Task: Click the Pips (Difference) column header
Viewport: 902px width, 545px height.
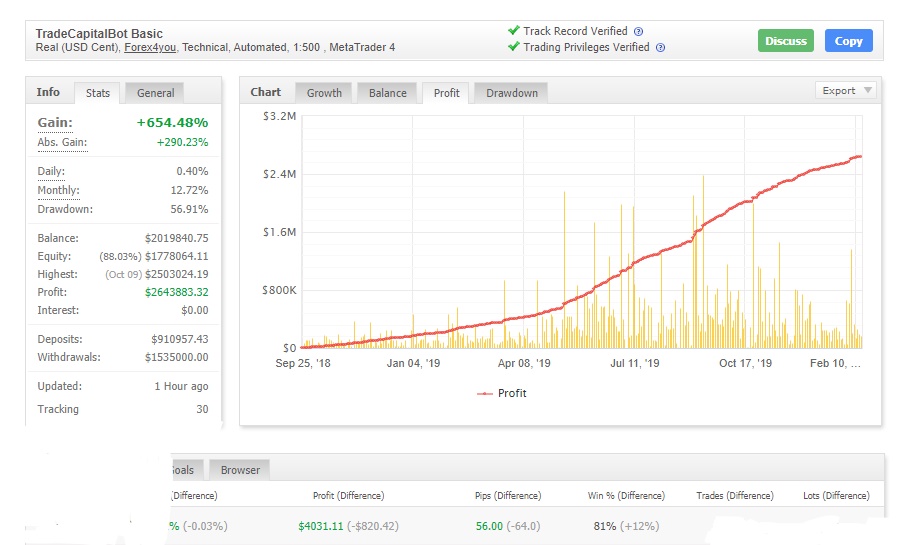Action: 507,496
